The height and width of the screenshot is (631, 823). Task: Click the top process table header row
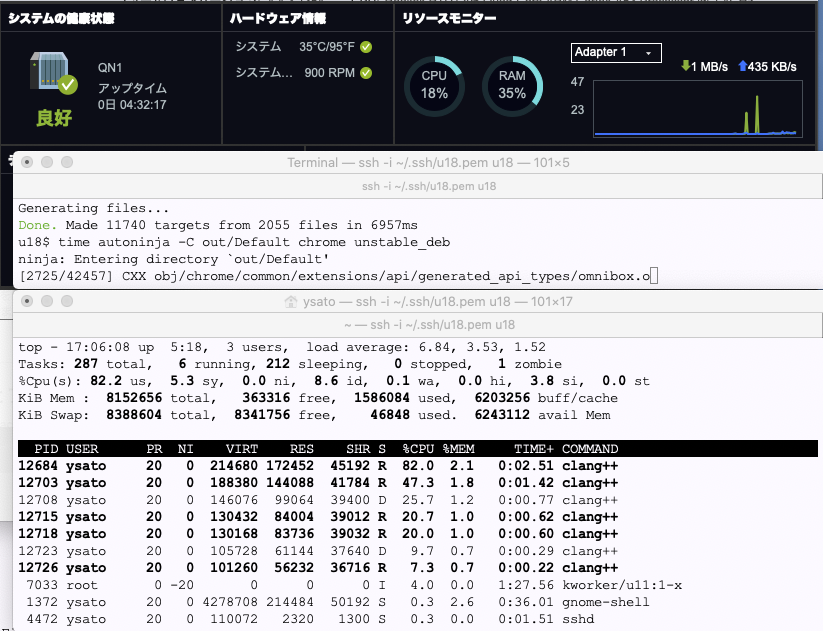coord(328,449)
